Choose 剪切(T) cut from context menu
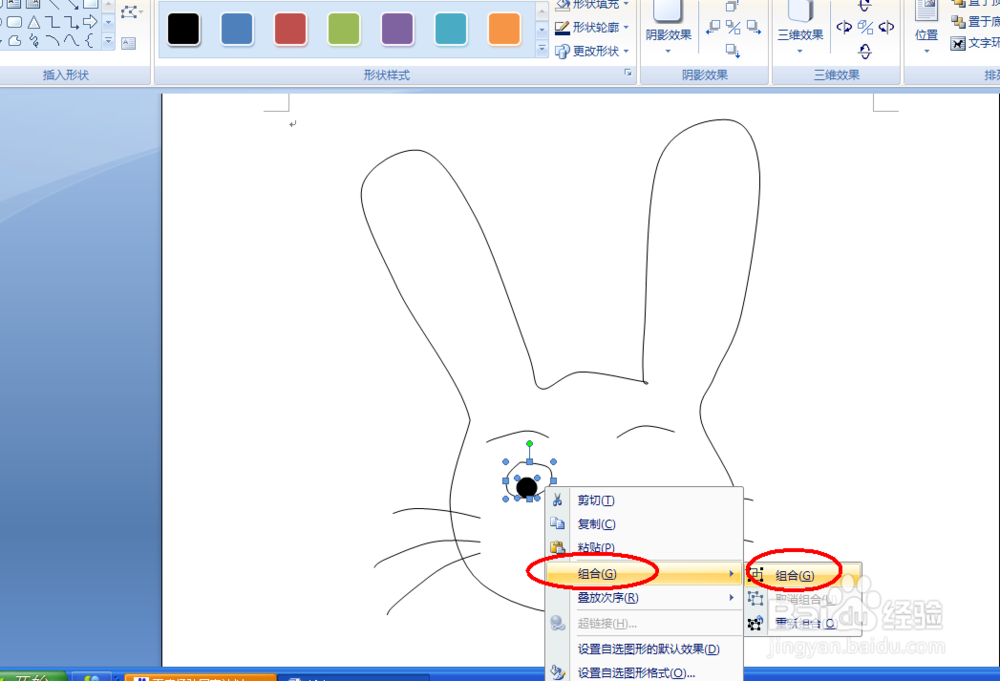The width and height of the screenshot is (1000, 681). coord(644,501)
